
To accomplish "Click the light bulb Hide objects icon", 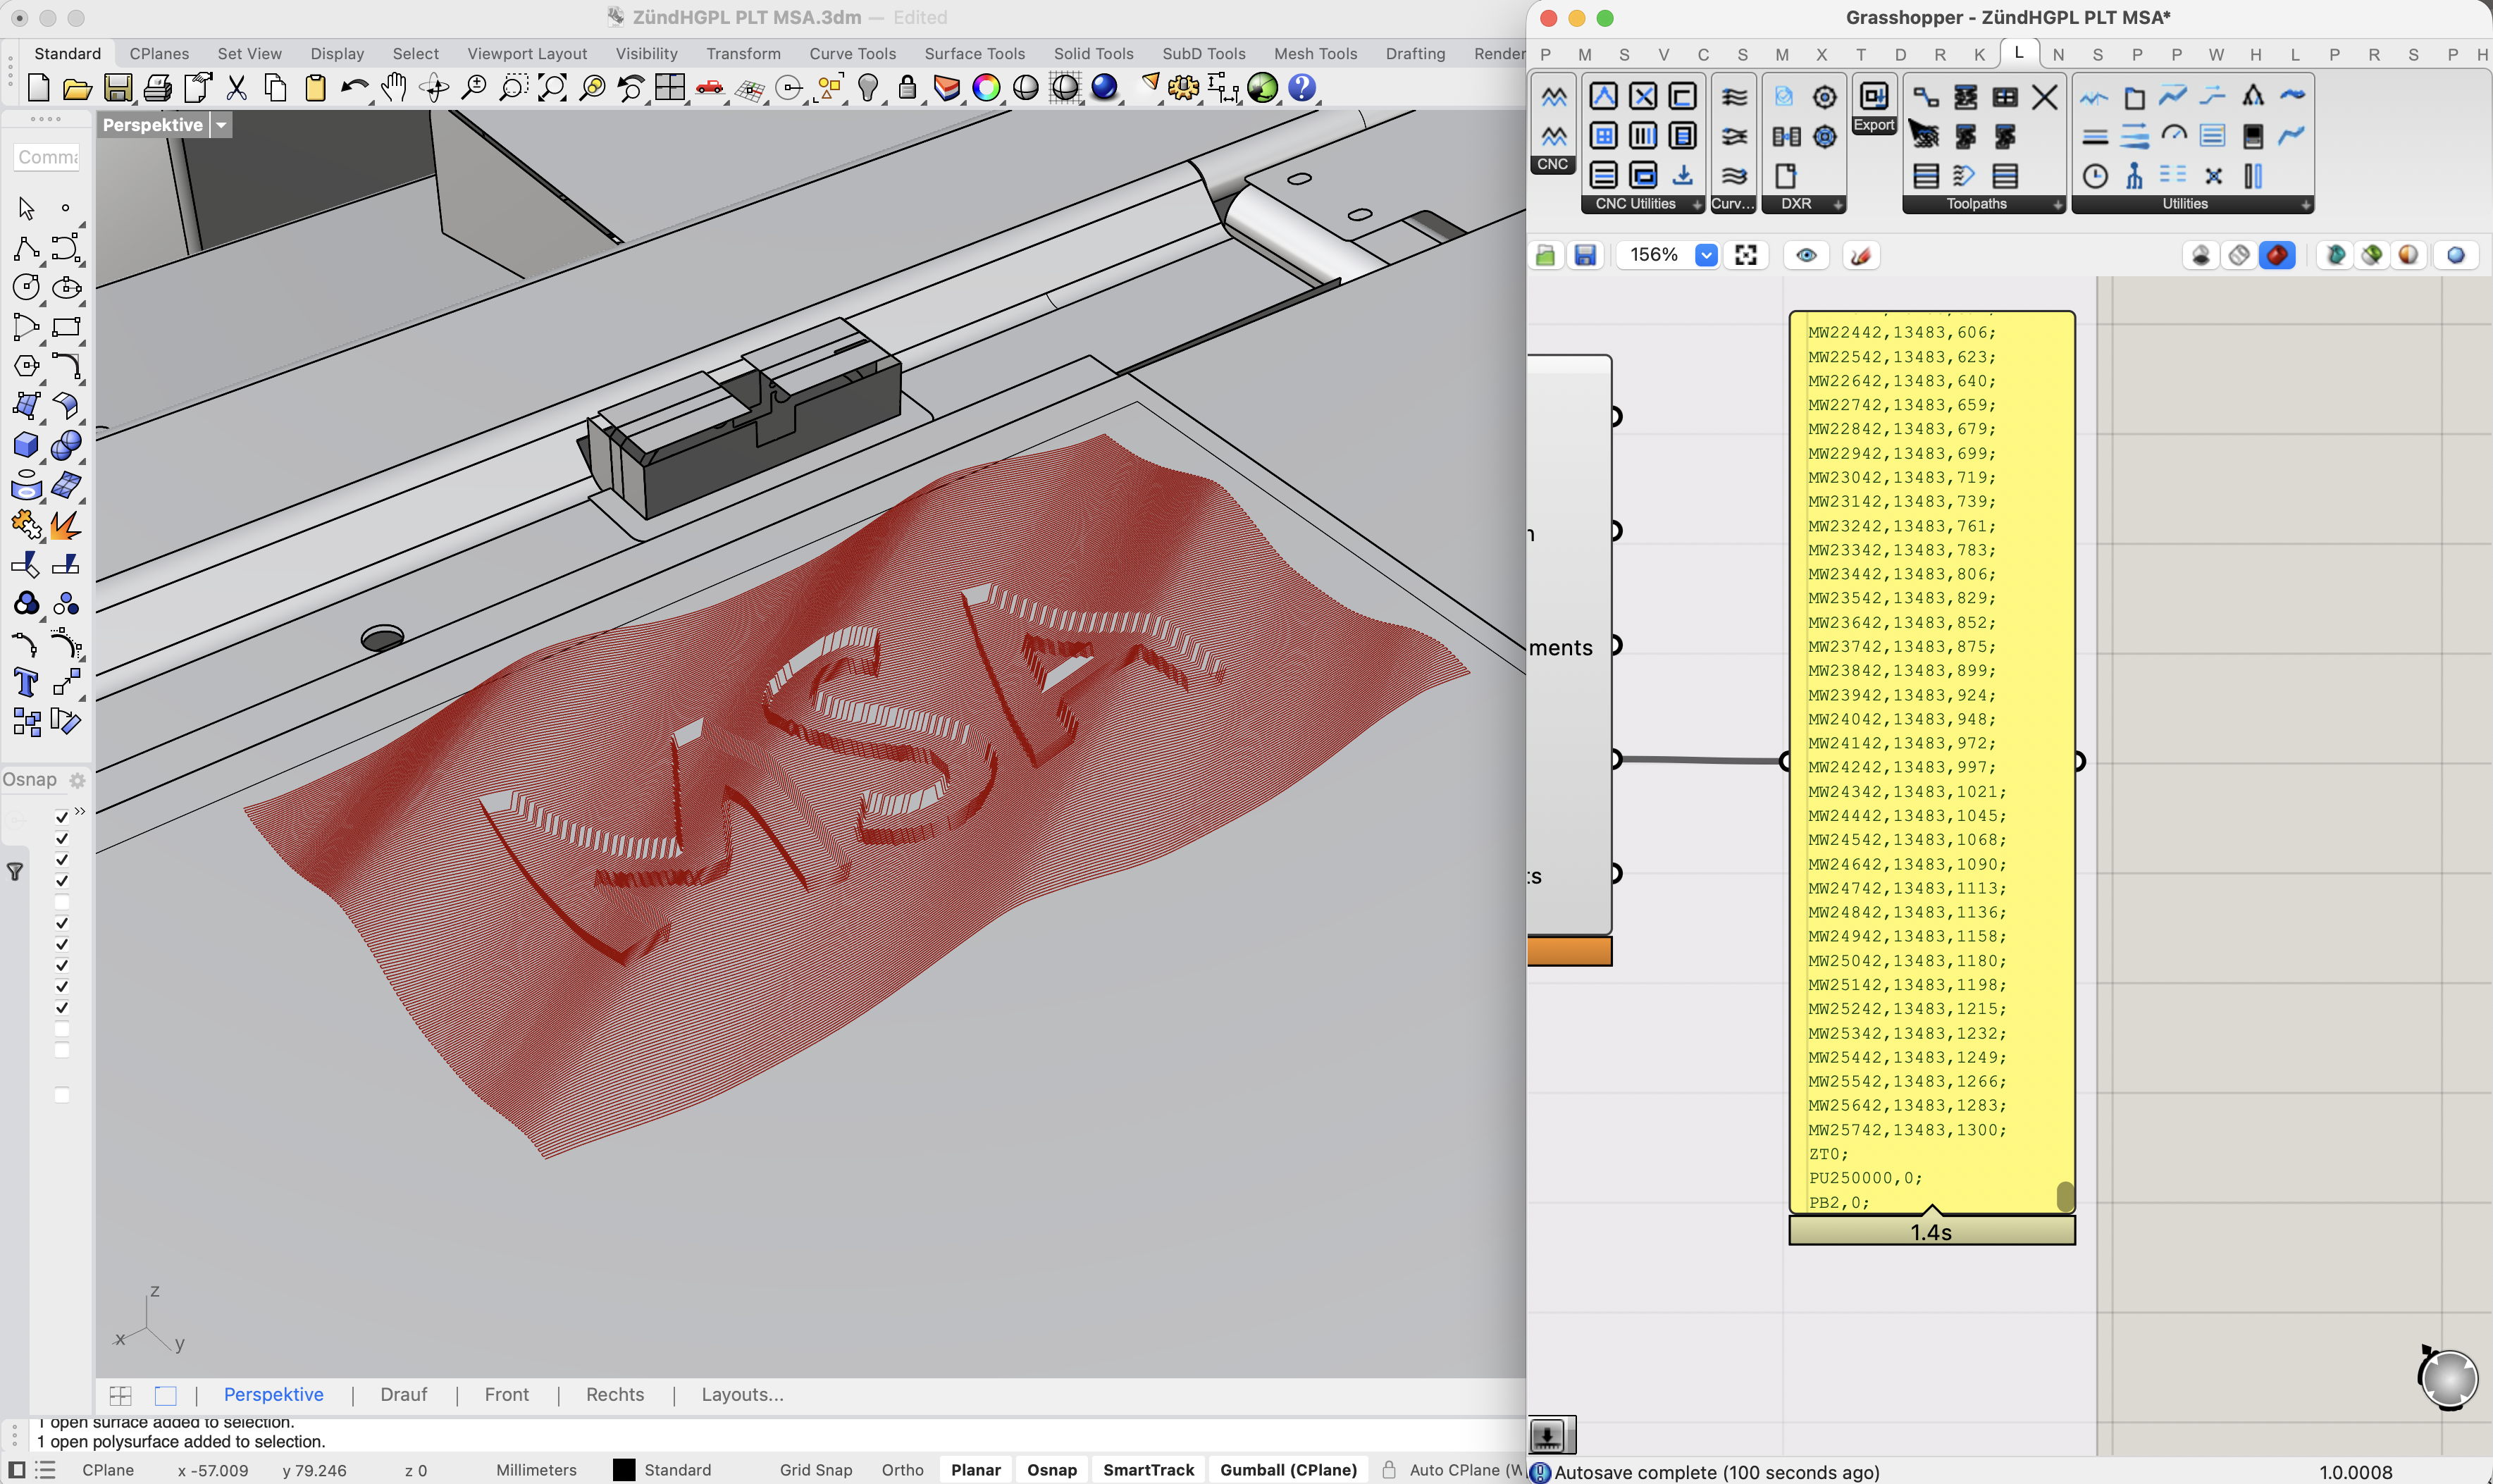I will [x=868, y=89].
